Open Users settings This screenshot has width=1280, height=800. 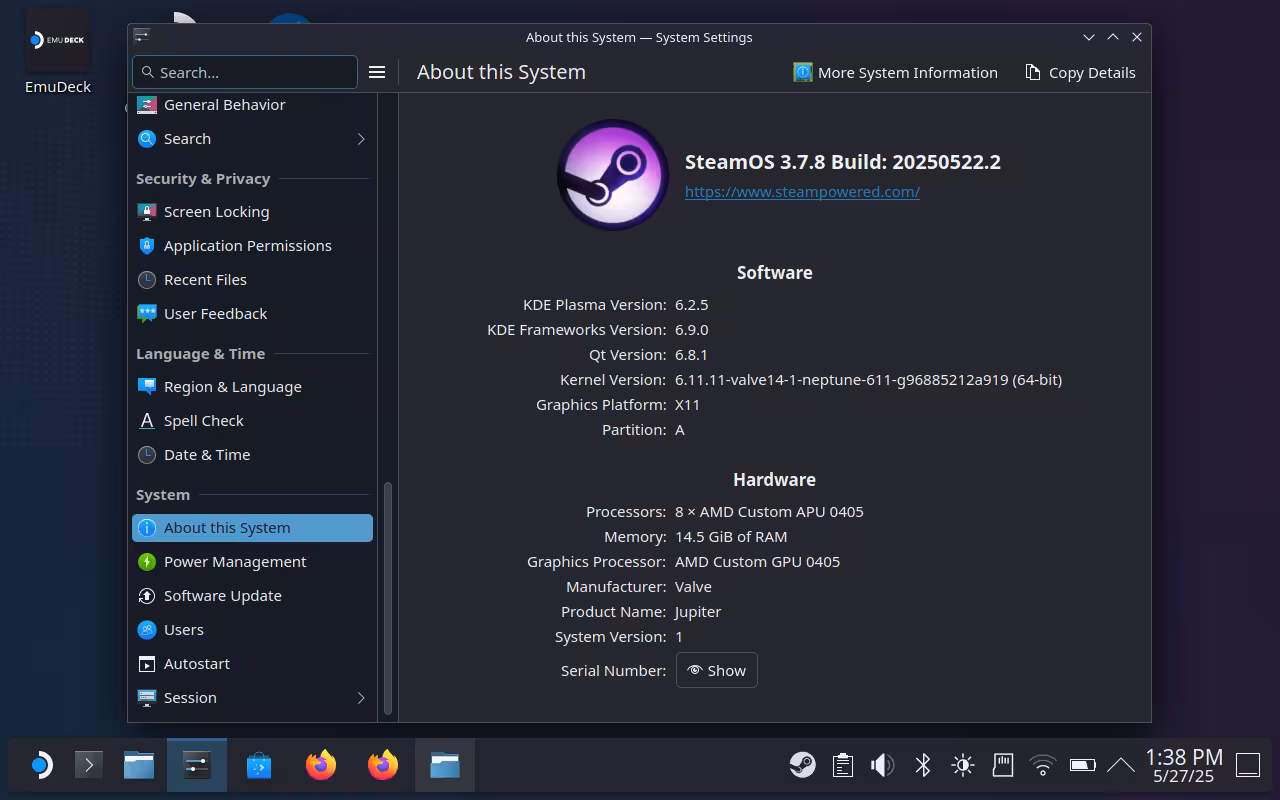(x=252, y=630)
